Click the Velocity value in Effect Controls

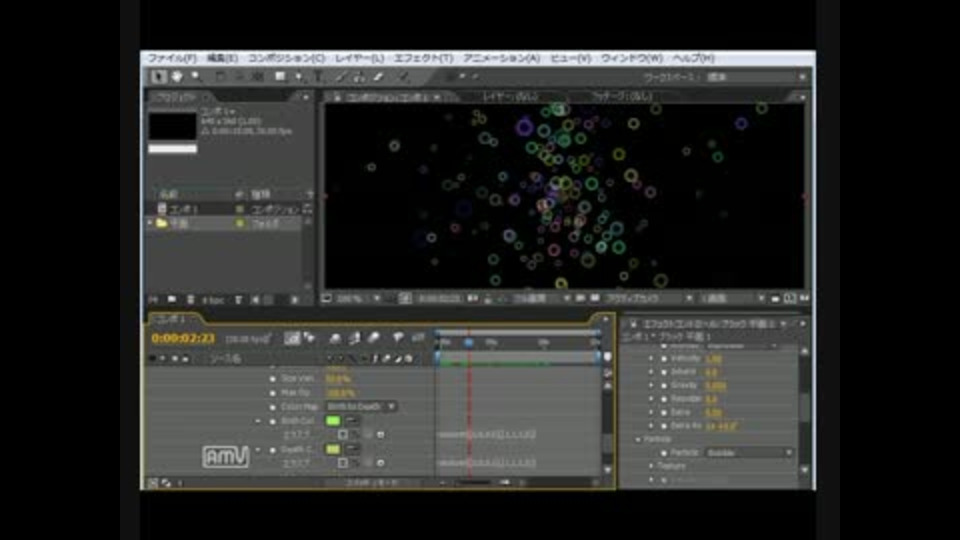713,359
